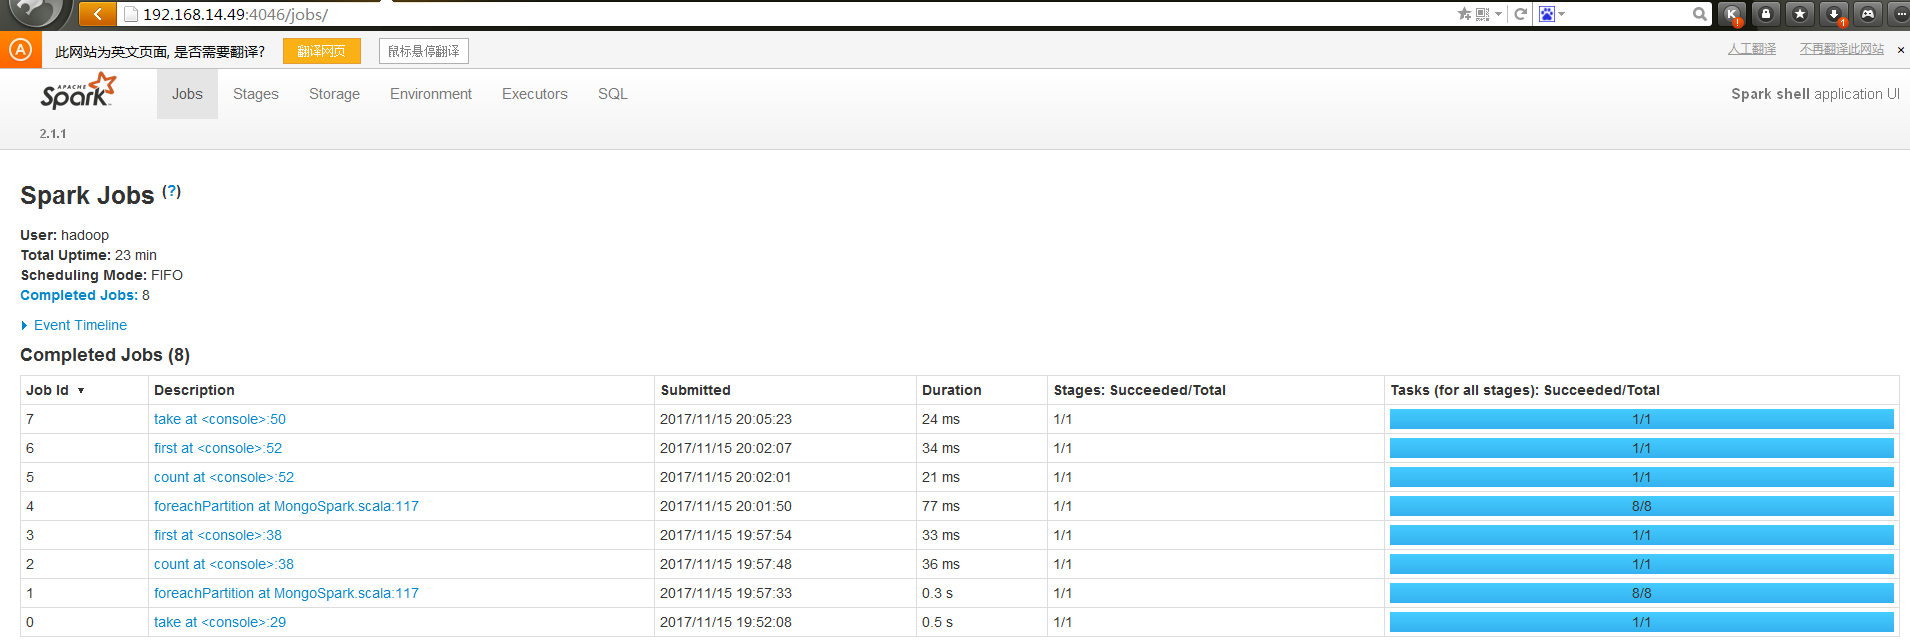Screen dimensions: 1910x641
Task: Click the reload page icon
Action: click(1520, 14)
